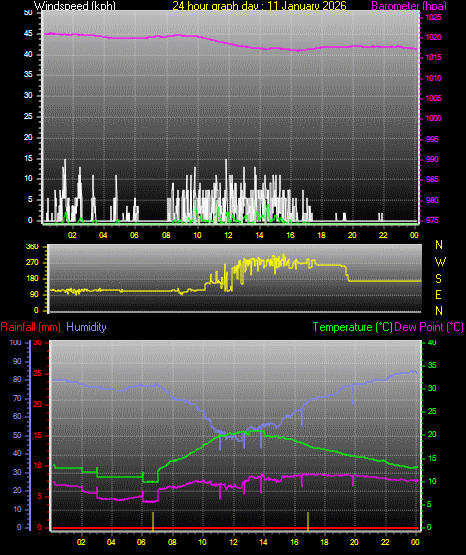This screenshot has width=466, height=555.
Task: Click the Rainfall (mm) legend label
Action: (x=30, y=327)
